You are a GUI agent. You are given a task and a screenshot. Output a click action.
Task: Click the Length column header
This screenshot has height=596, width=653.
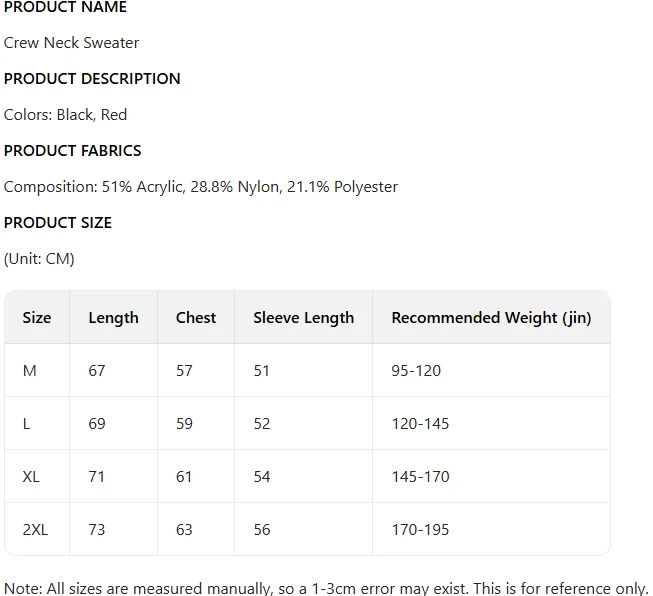tap(113, 318)
